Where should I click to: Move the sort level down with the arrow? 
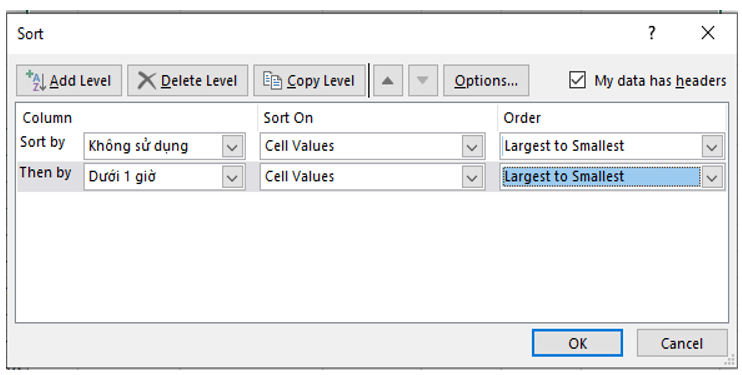(x=423, y=80)
